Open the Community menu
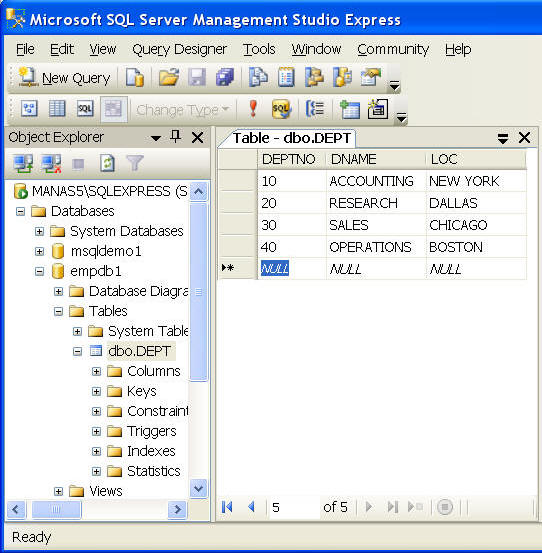 point(393,49)
